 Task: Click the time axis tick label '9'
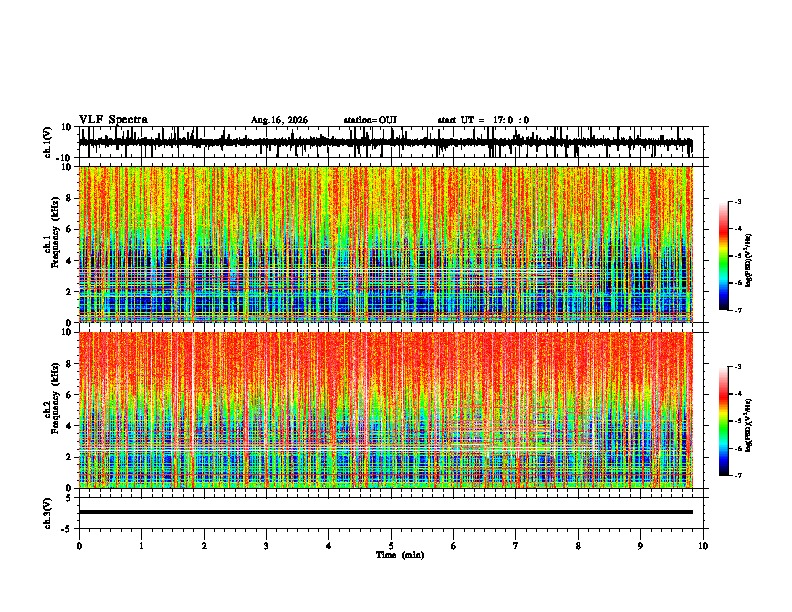[x=640, y=546]
